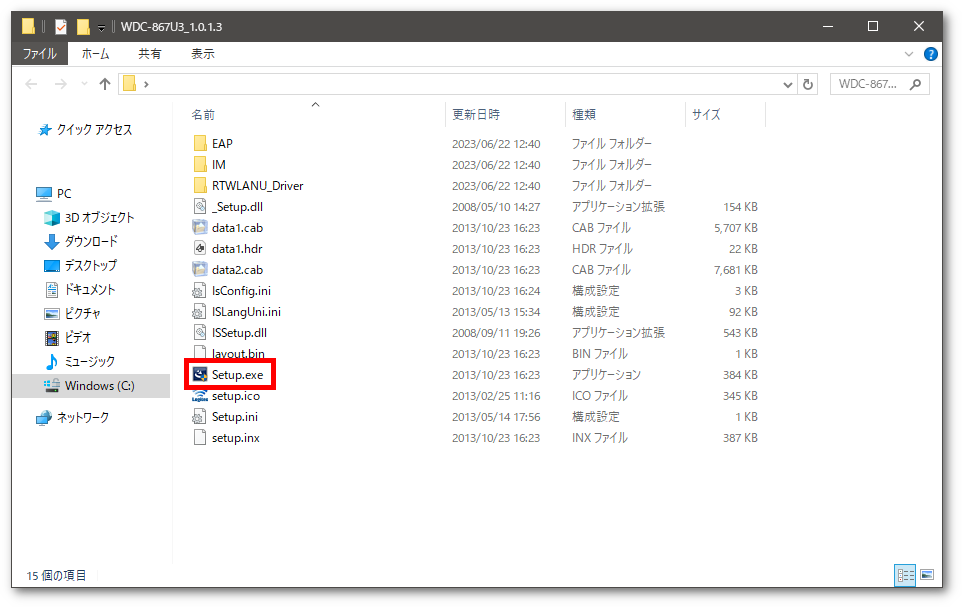The height and width of the screenshot is (607, 962).
Task: Select クイック アクセス in the navigation pane
Action: (85, 130)
